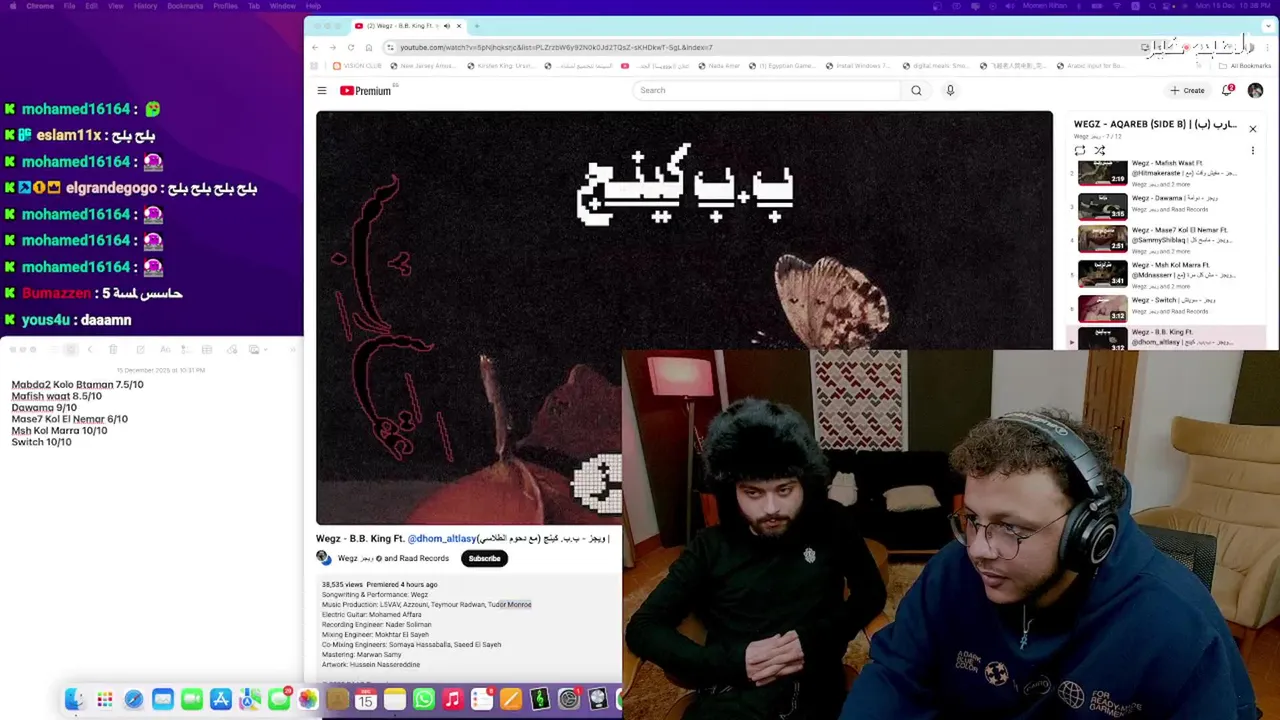The height and width of the screenshot is (720, 1280).
Task: Toggle loop playlist in AQAREB playlist panel
Action: pyautogui.click(x=1080, y=151)
